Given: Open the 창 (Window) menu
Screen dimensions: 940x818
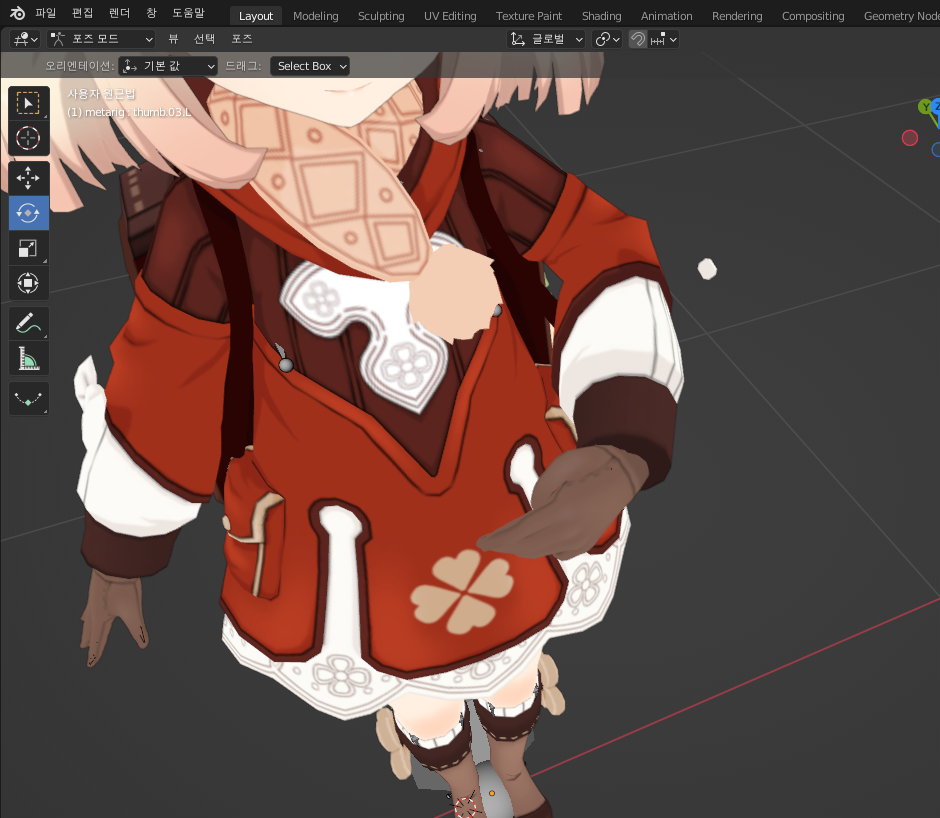Looking at the screenshot, I should 151,13.
